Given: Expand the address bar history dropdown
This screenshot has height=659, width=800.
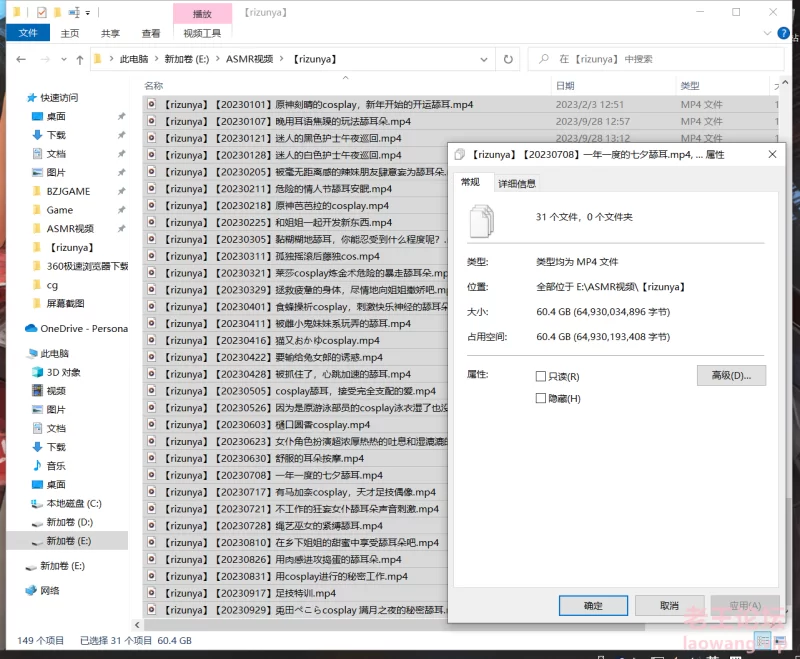Looking at the screenshot, I should coord(484,60).
